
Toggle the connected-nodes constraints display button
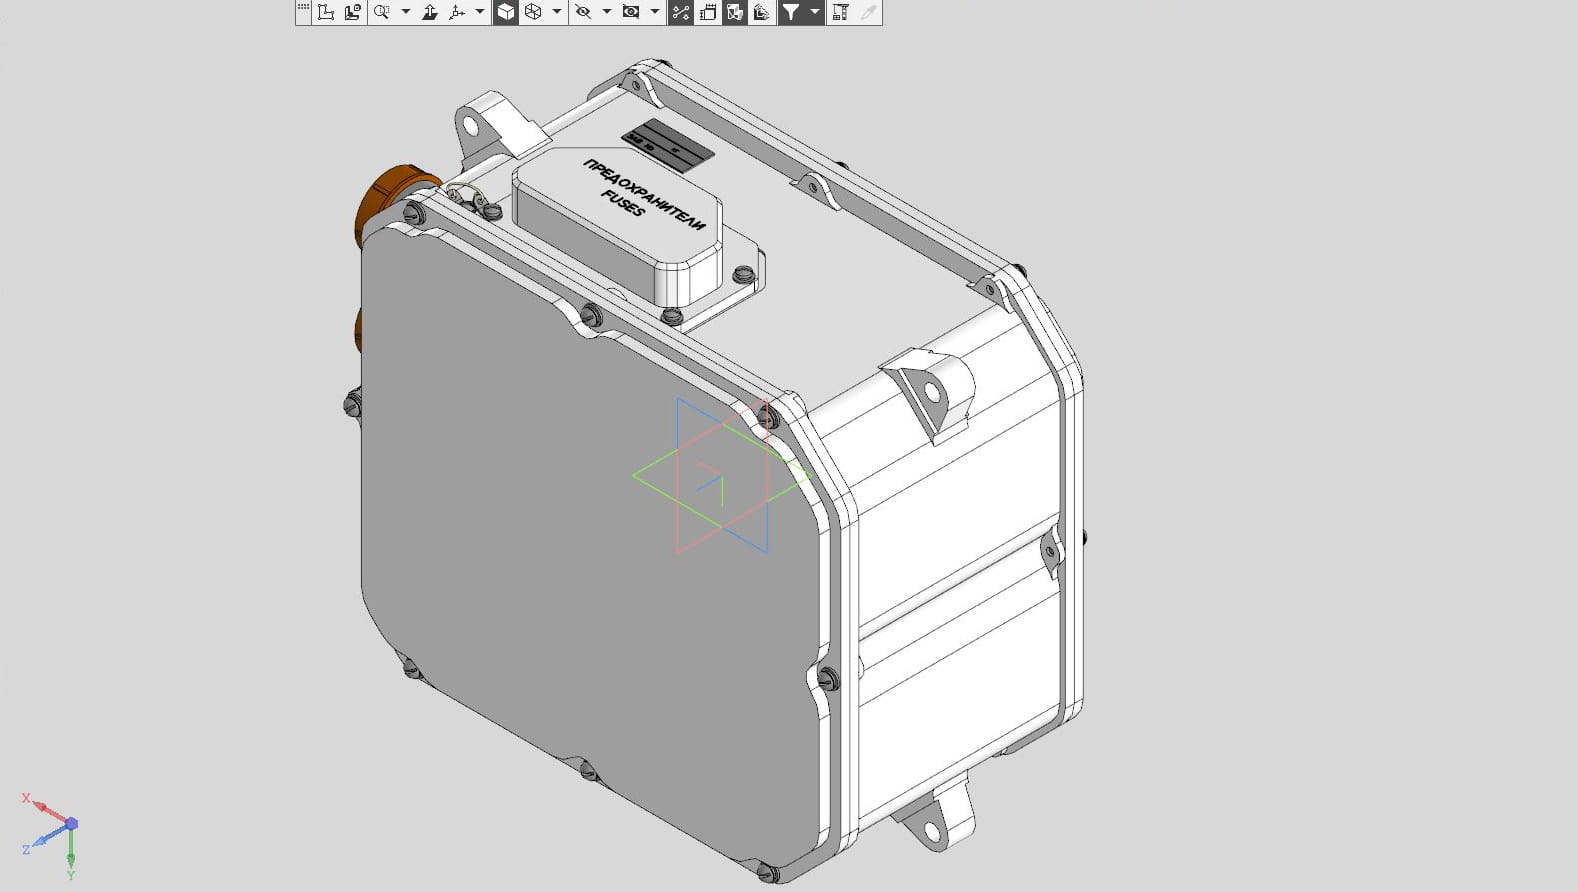click(x=681, y=12)
